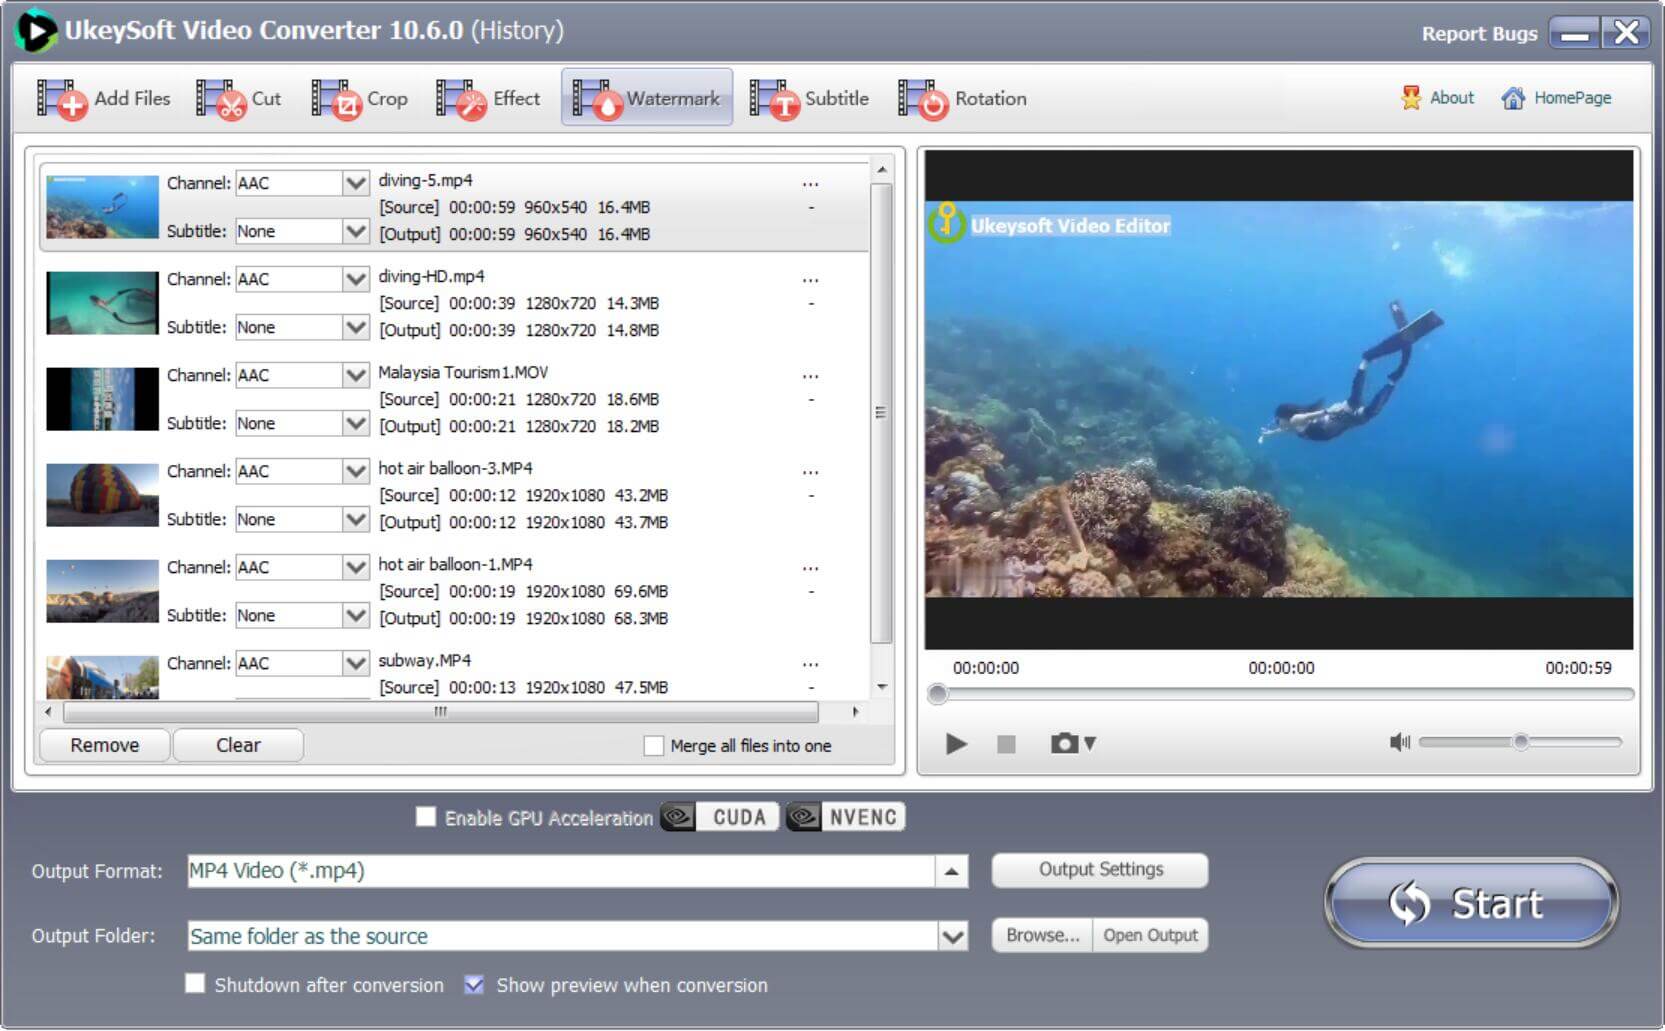Mute the preview volume speaker icon
This screenshot has width=1665, height=1031.
1399,742
